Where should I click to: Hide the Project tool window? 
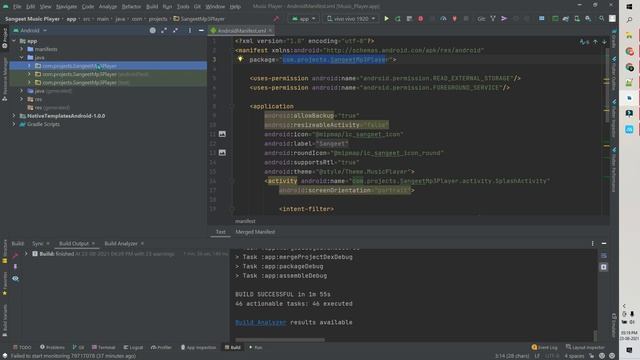coord(201,31)
